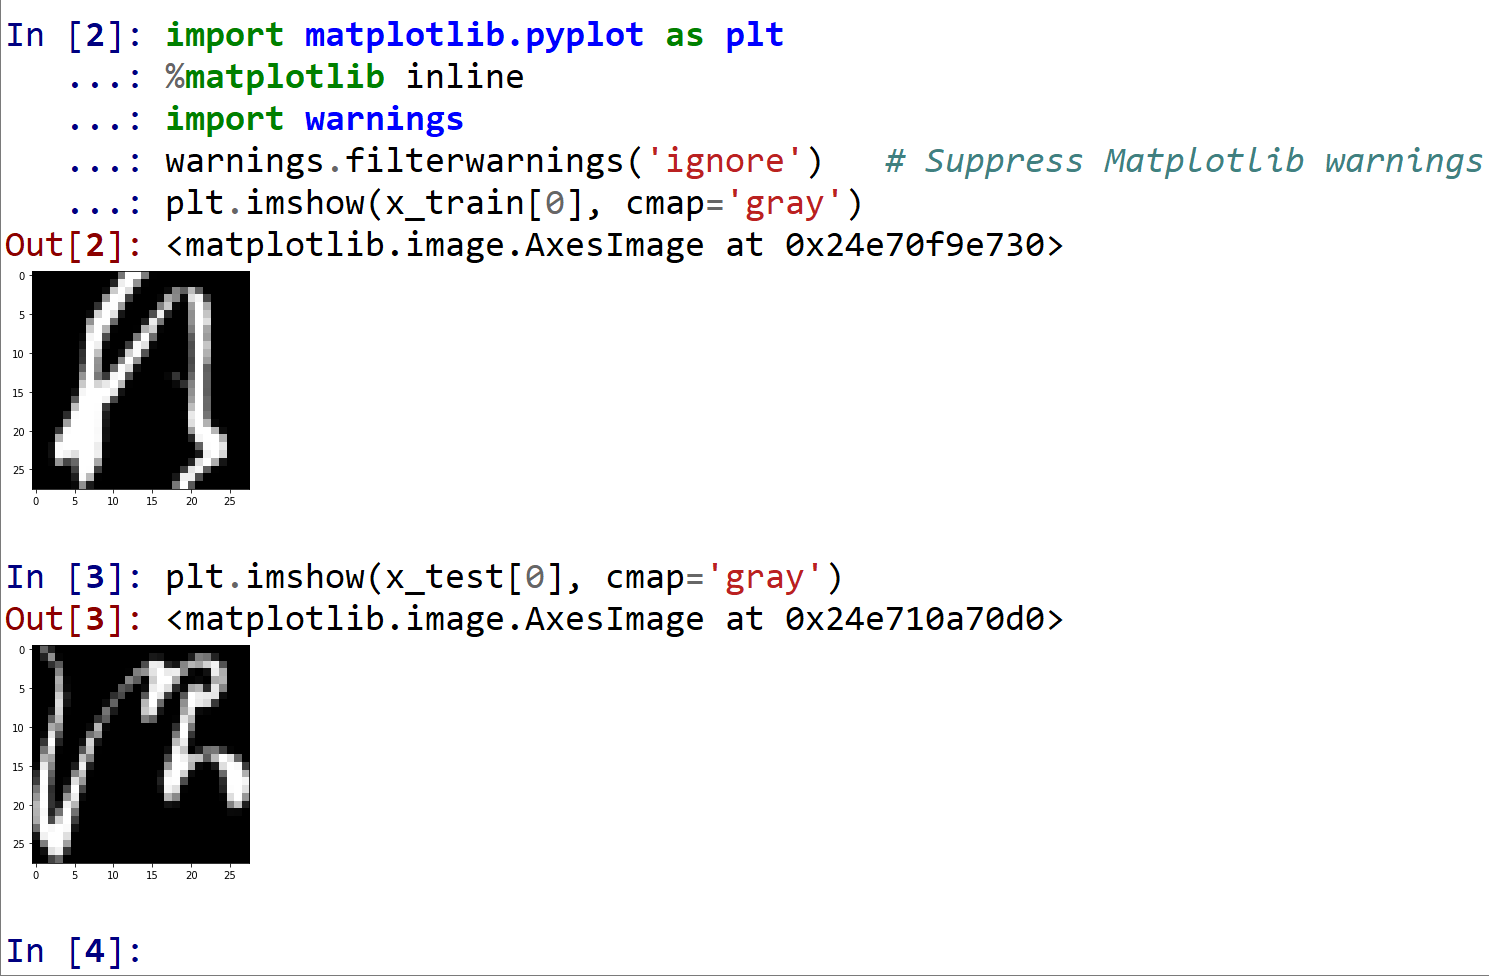
Task: Click the x_train[0] image plot
Action: point(141,380)
